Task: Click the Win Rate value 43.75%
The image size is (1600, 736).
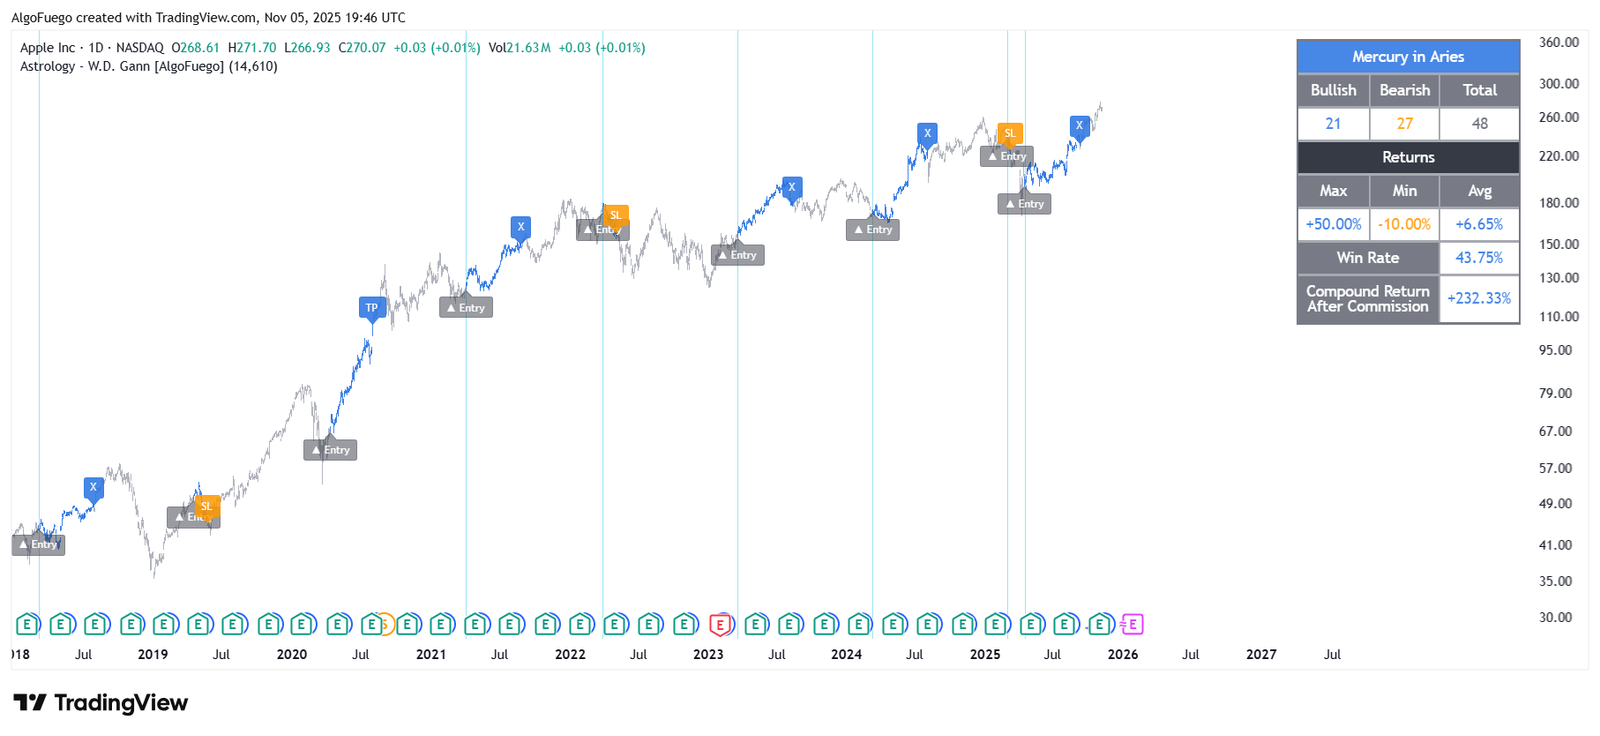Action: click(1479, 258)
